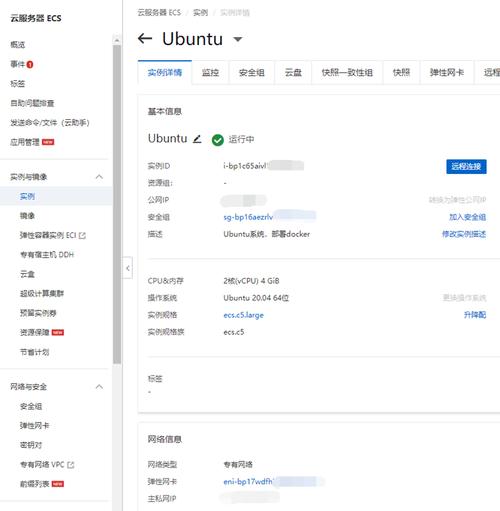Click the 升降配 link

(x=475, y=315)
